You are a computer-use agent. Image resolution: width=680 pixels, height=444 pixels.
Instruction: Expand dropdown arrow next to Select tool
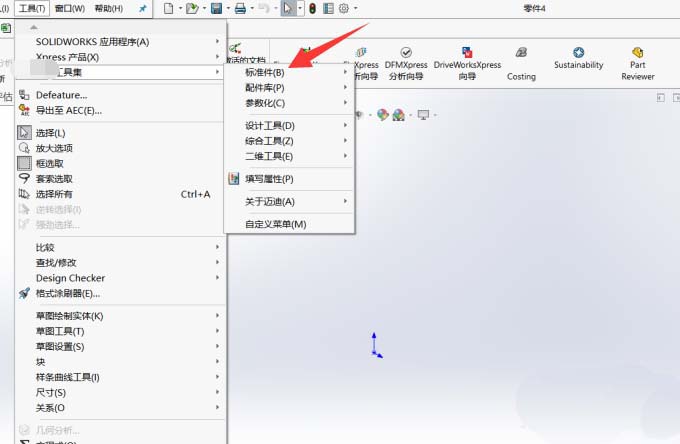tap(300, 8)
